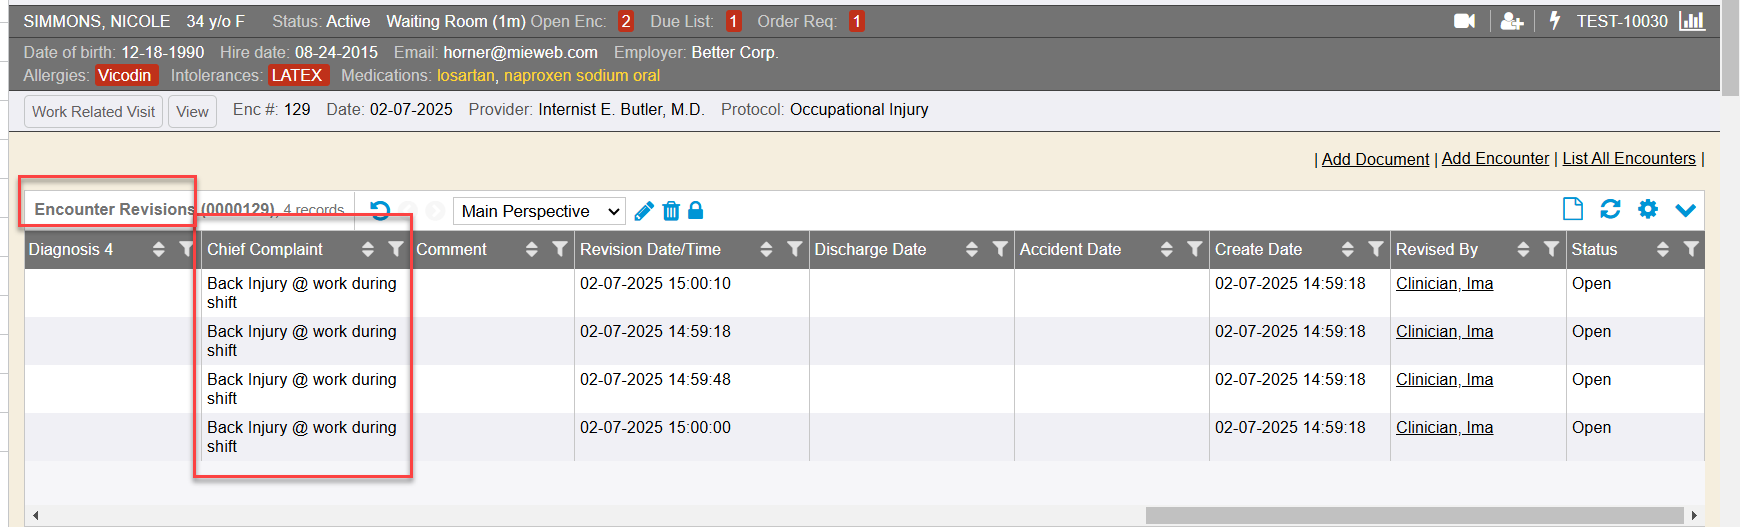Sort by the Revision Date/Time column
This screenshot has height=527, width=1740.
coord(766,249)
